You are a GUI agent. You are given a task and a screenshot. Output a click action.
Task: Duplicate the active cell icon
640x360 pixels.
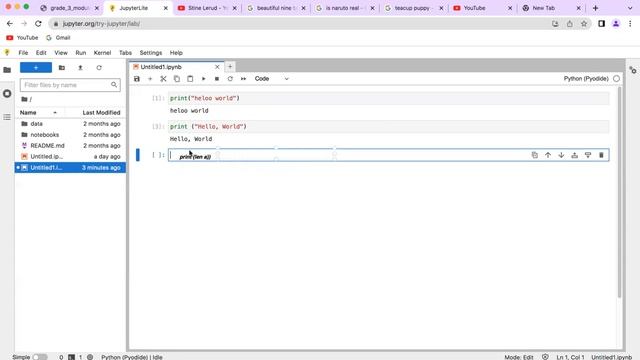535,155
